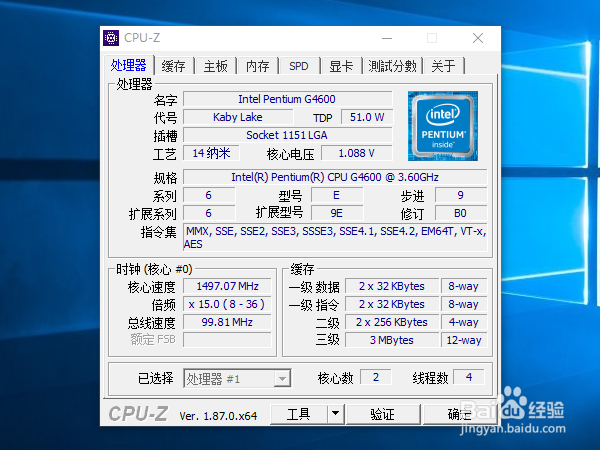This screenshot has height=450, width=600.
Task: Click the instruction set list field
Action: click(x=335, y=238)
